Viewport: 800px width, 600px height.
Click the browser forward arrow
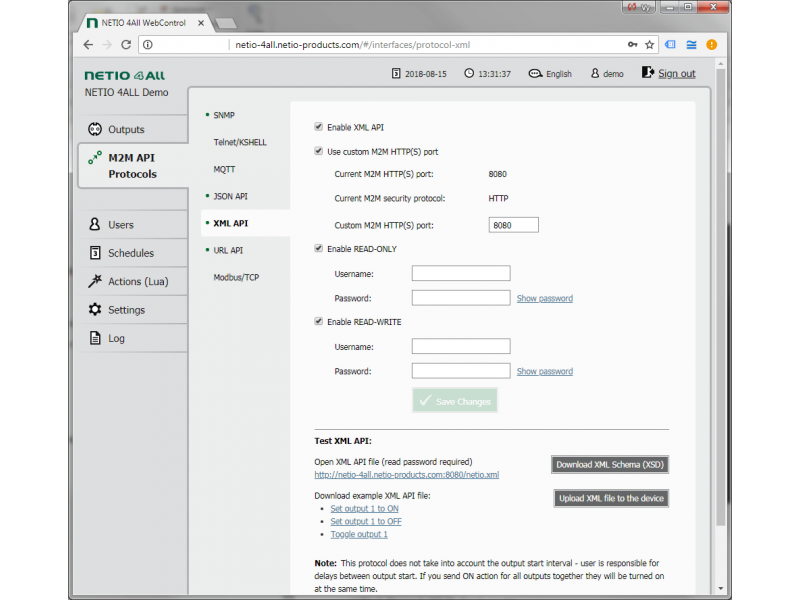click(x=107, y=45)
